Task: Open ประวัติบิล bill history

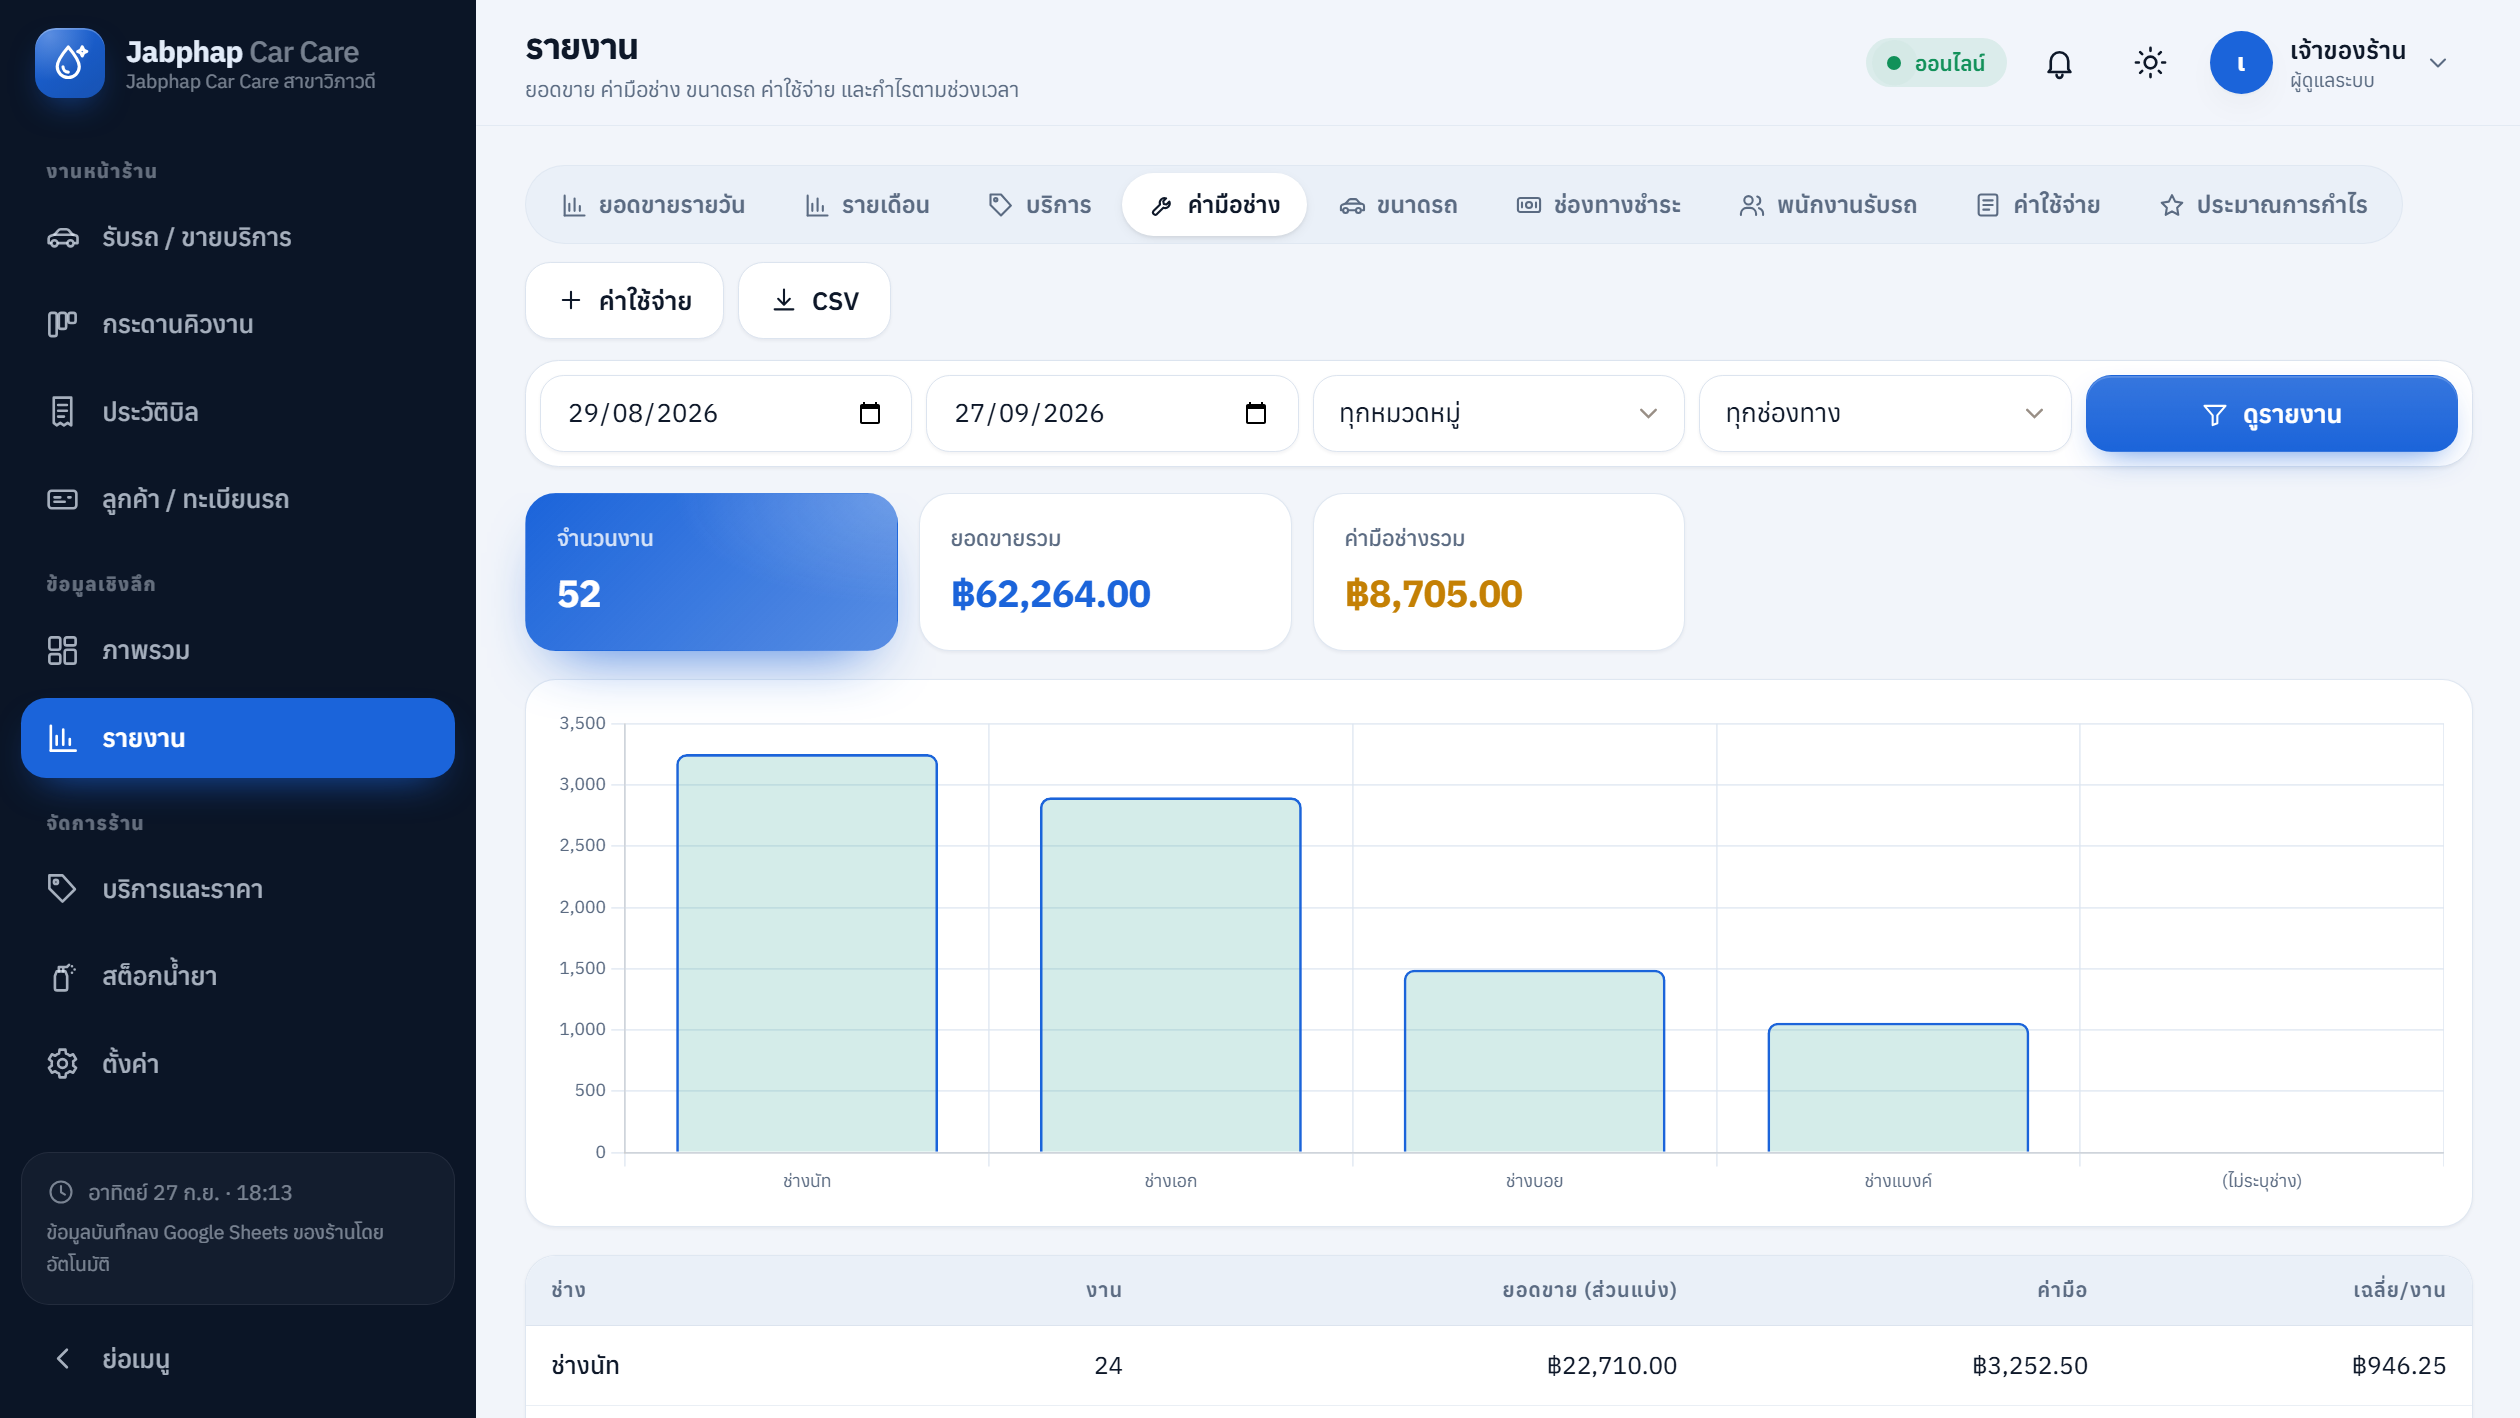Action: click(238, 412)
